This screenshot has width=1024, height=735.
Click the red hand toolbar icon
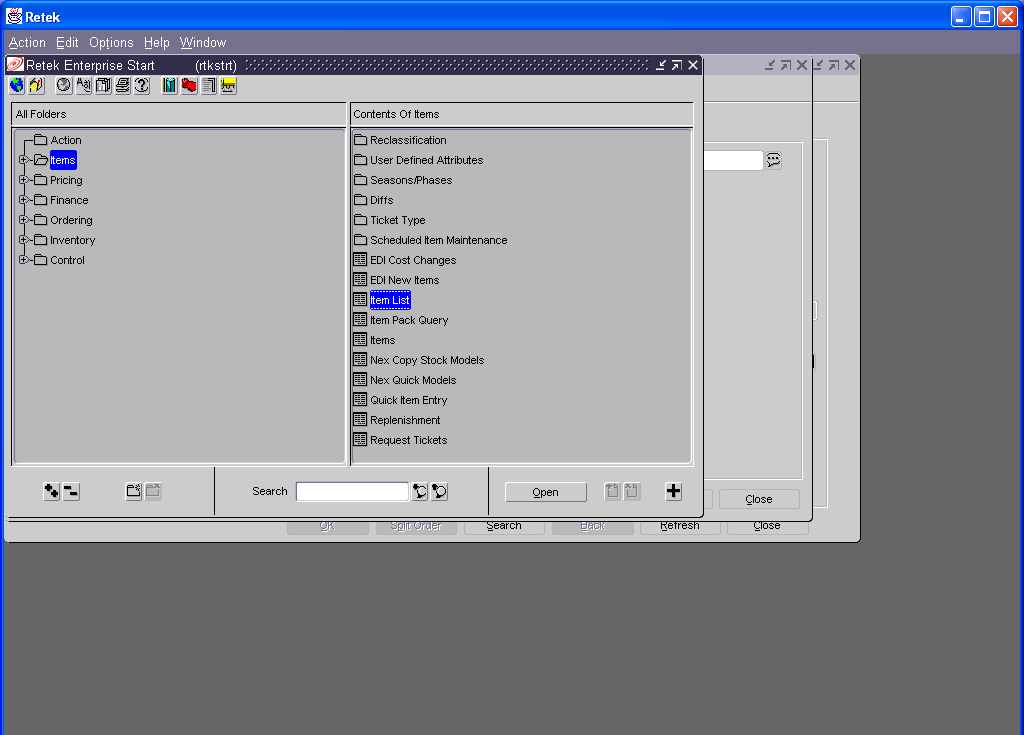click(189, 86)
